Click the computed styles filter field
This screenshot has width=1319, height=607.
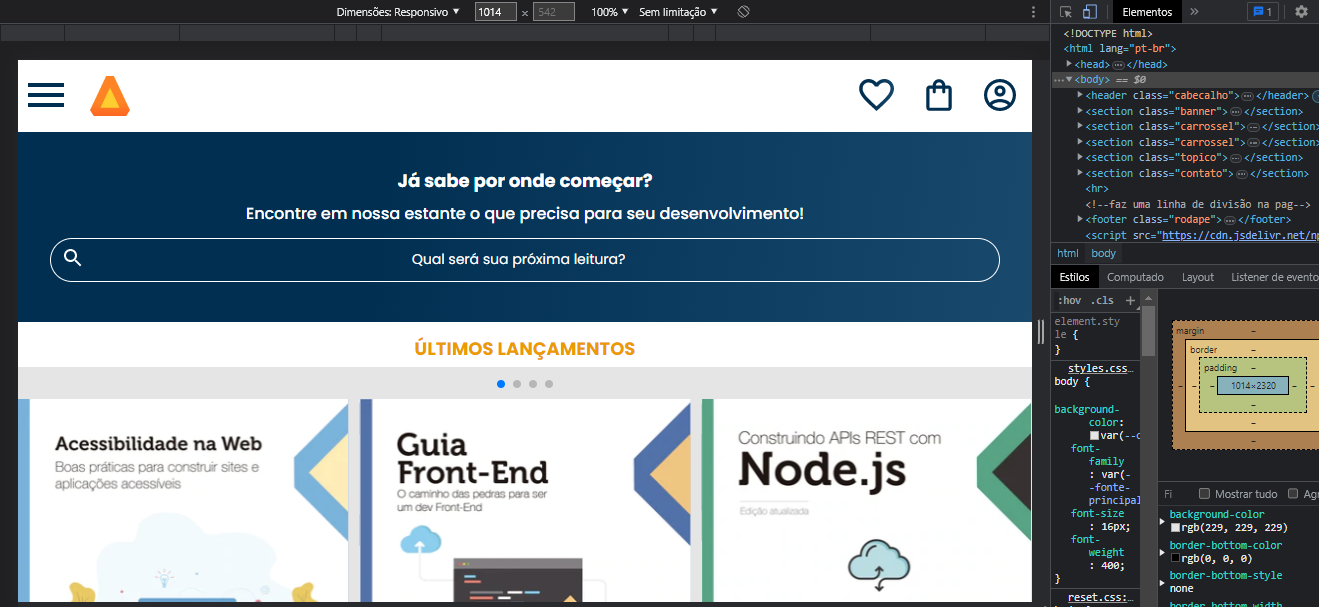1176,494
